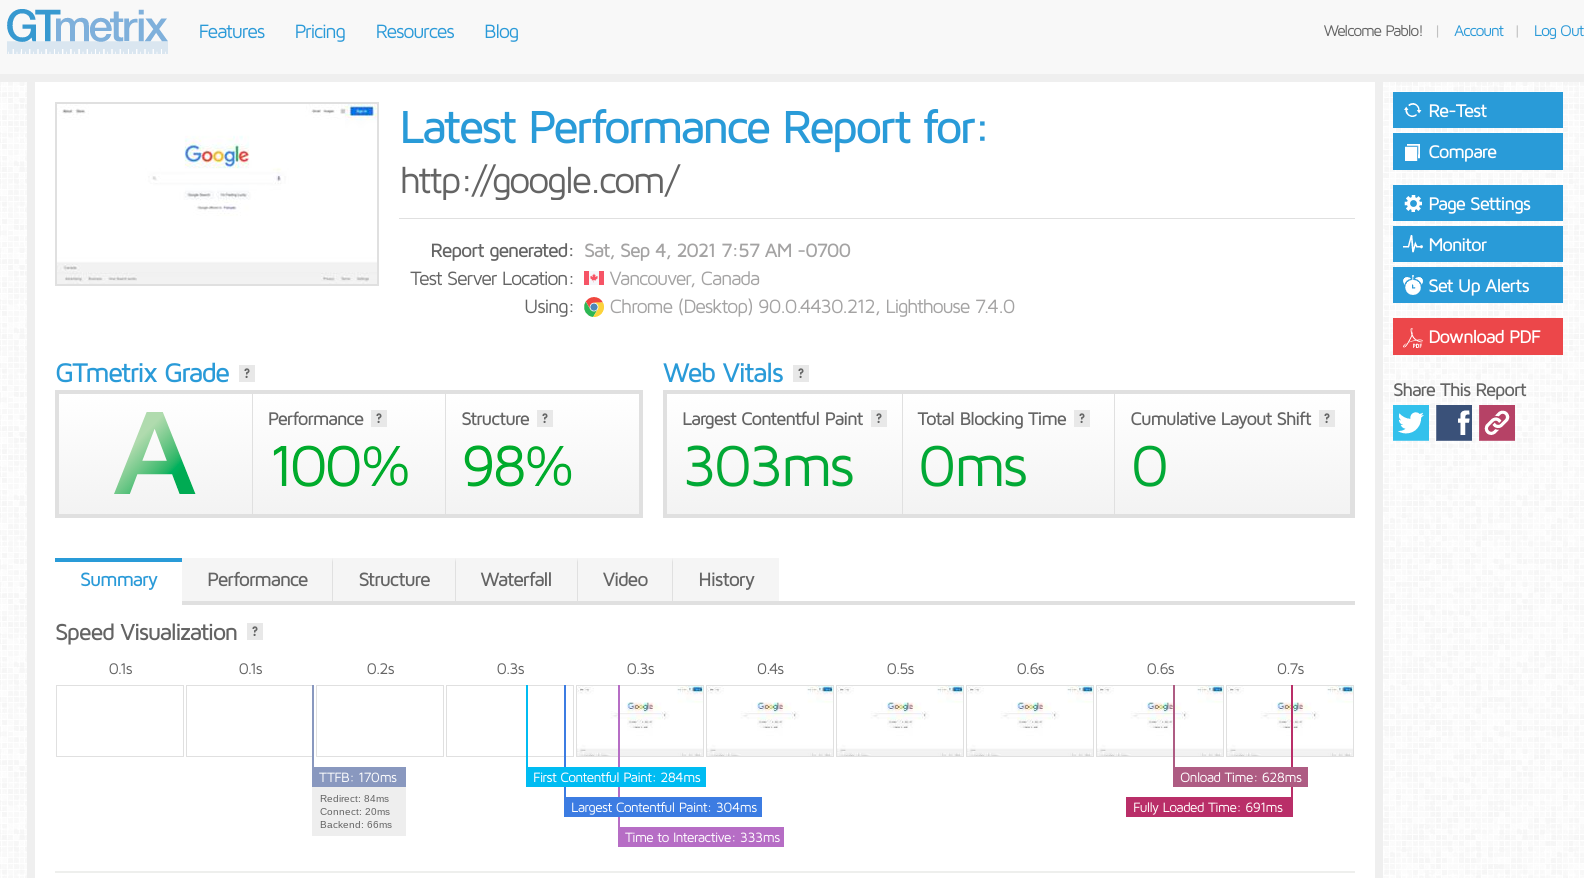Click help icon next to Speed Visualization

(x=255, y=632)
